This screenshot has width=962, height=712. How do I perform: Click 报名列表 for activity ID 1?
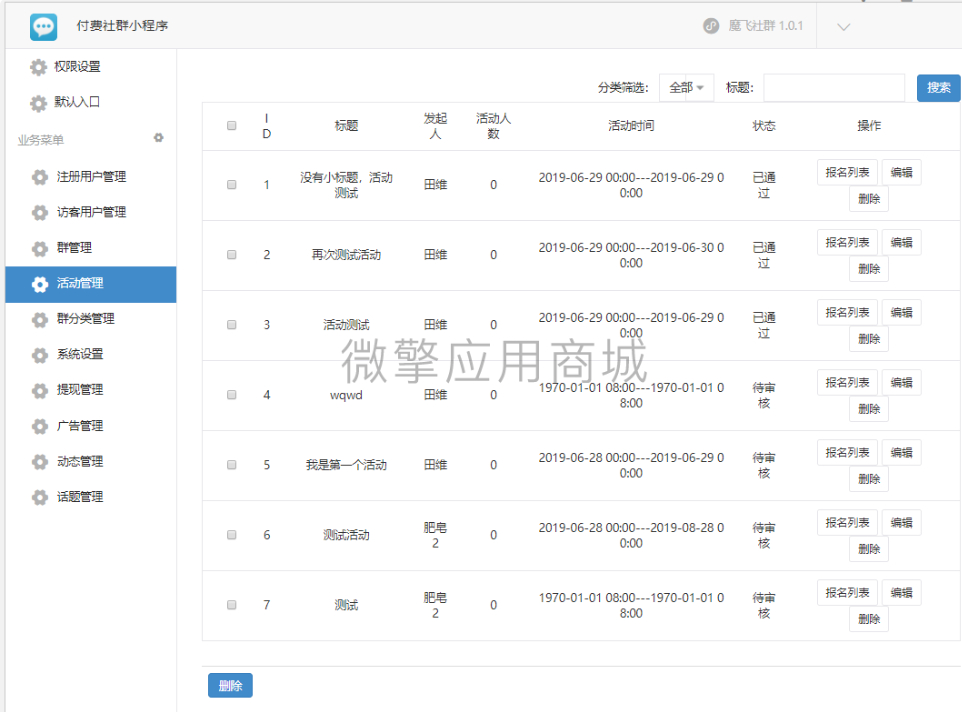click(847, 172)
